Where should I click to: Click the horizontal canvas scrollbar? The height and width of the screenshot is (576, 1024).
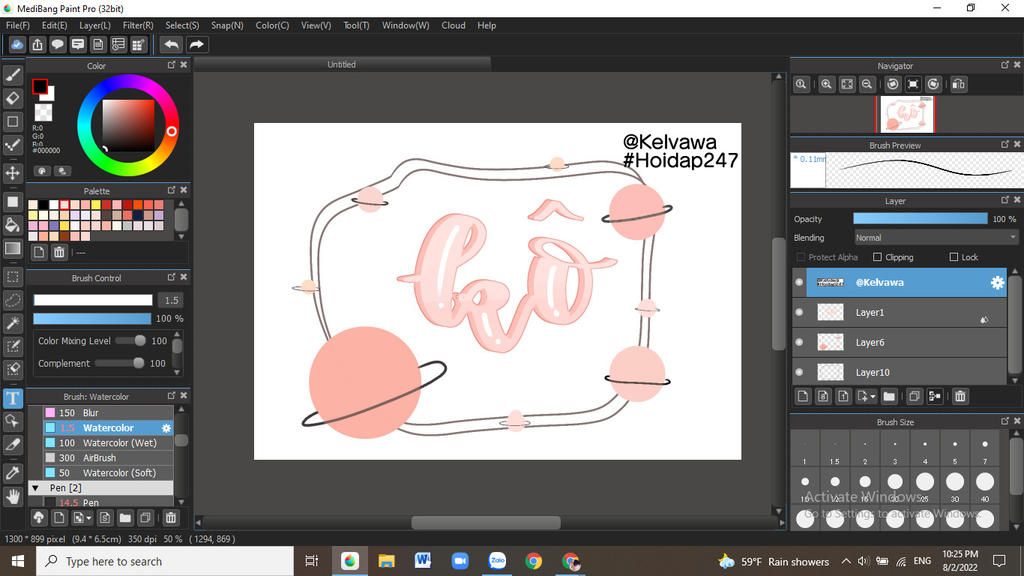click(x=486, y=522)
